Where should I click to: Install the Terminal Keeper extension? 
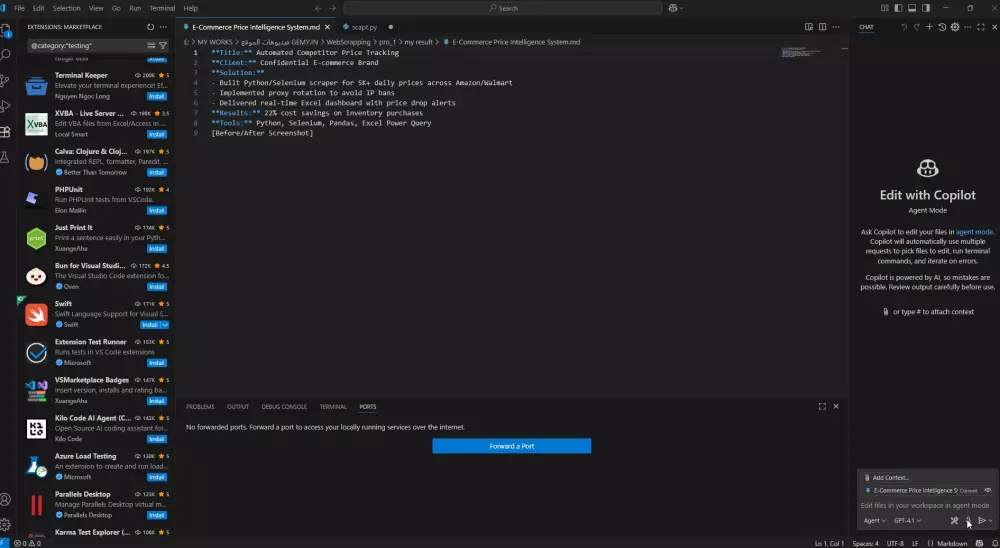click(x=157, y=96)
